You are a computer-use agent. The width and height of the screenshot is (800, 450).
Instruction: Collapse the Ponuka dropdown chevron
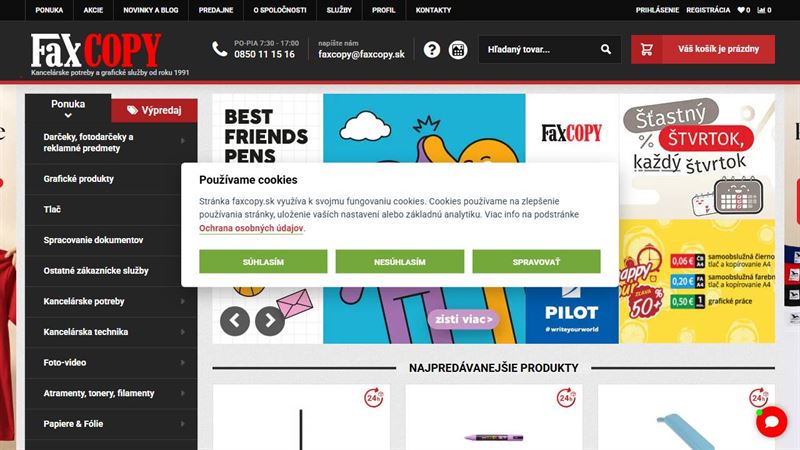click(68, 116)
